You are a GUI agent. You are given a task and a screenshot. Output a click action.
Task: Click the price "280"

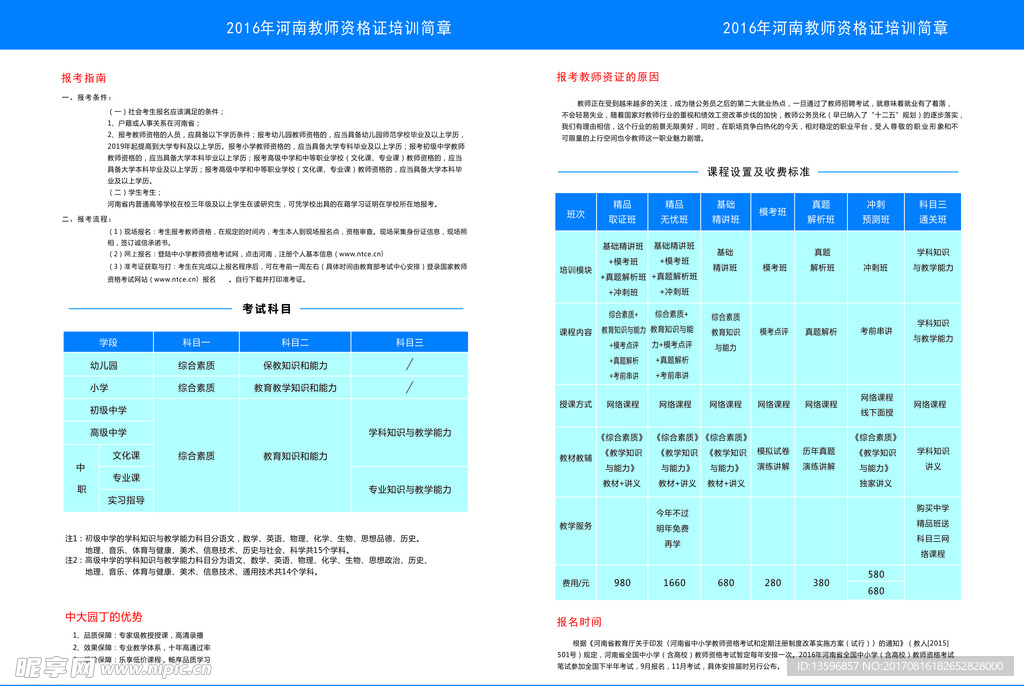coord(773,583)
